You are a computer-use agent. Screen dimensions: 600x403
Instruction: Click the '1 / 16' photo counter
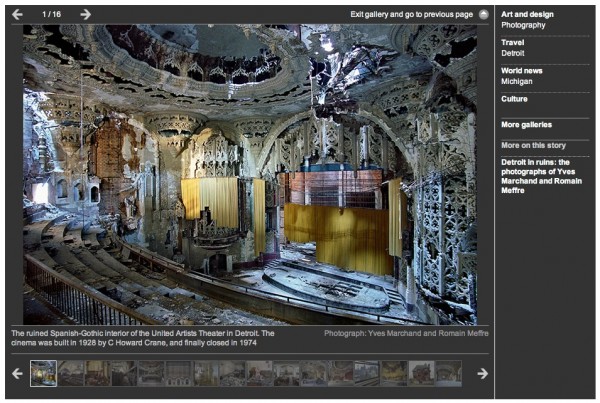(51, 15)
